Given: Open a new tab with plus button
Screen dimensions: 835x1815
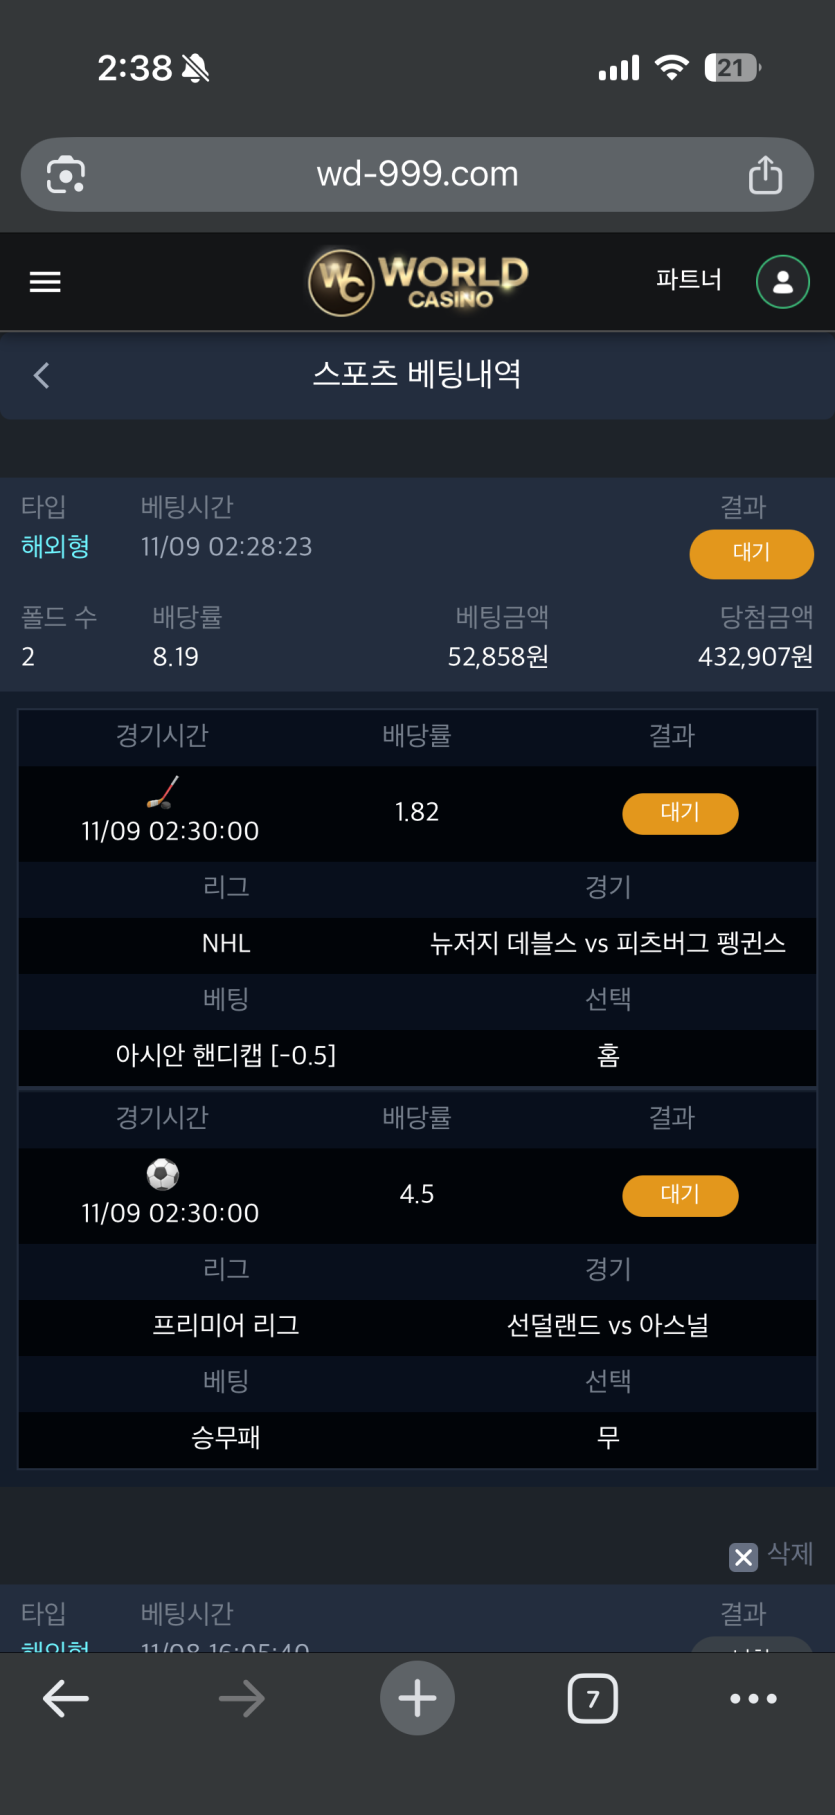Looking at the screenshot, I should pos(417,1698).
